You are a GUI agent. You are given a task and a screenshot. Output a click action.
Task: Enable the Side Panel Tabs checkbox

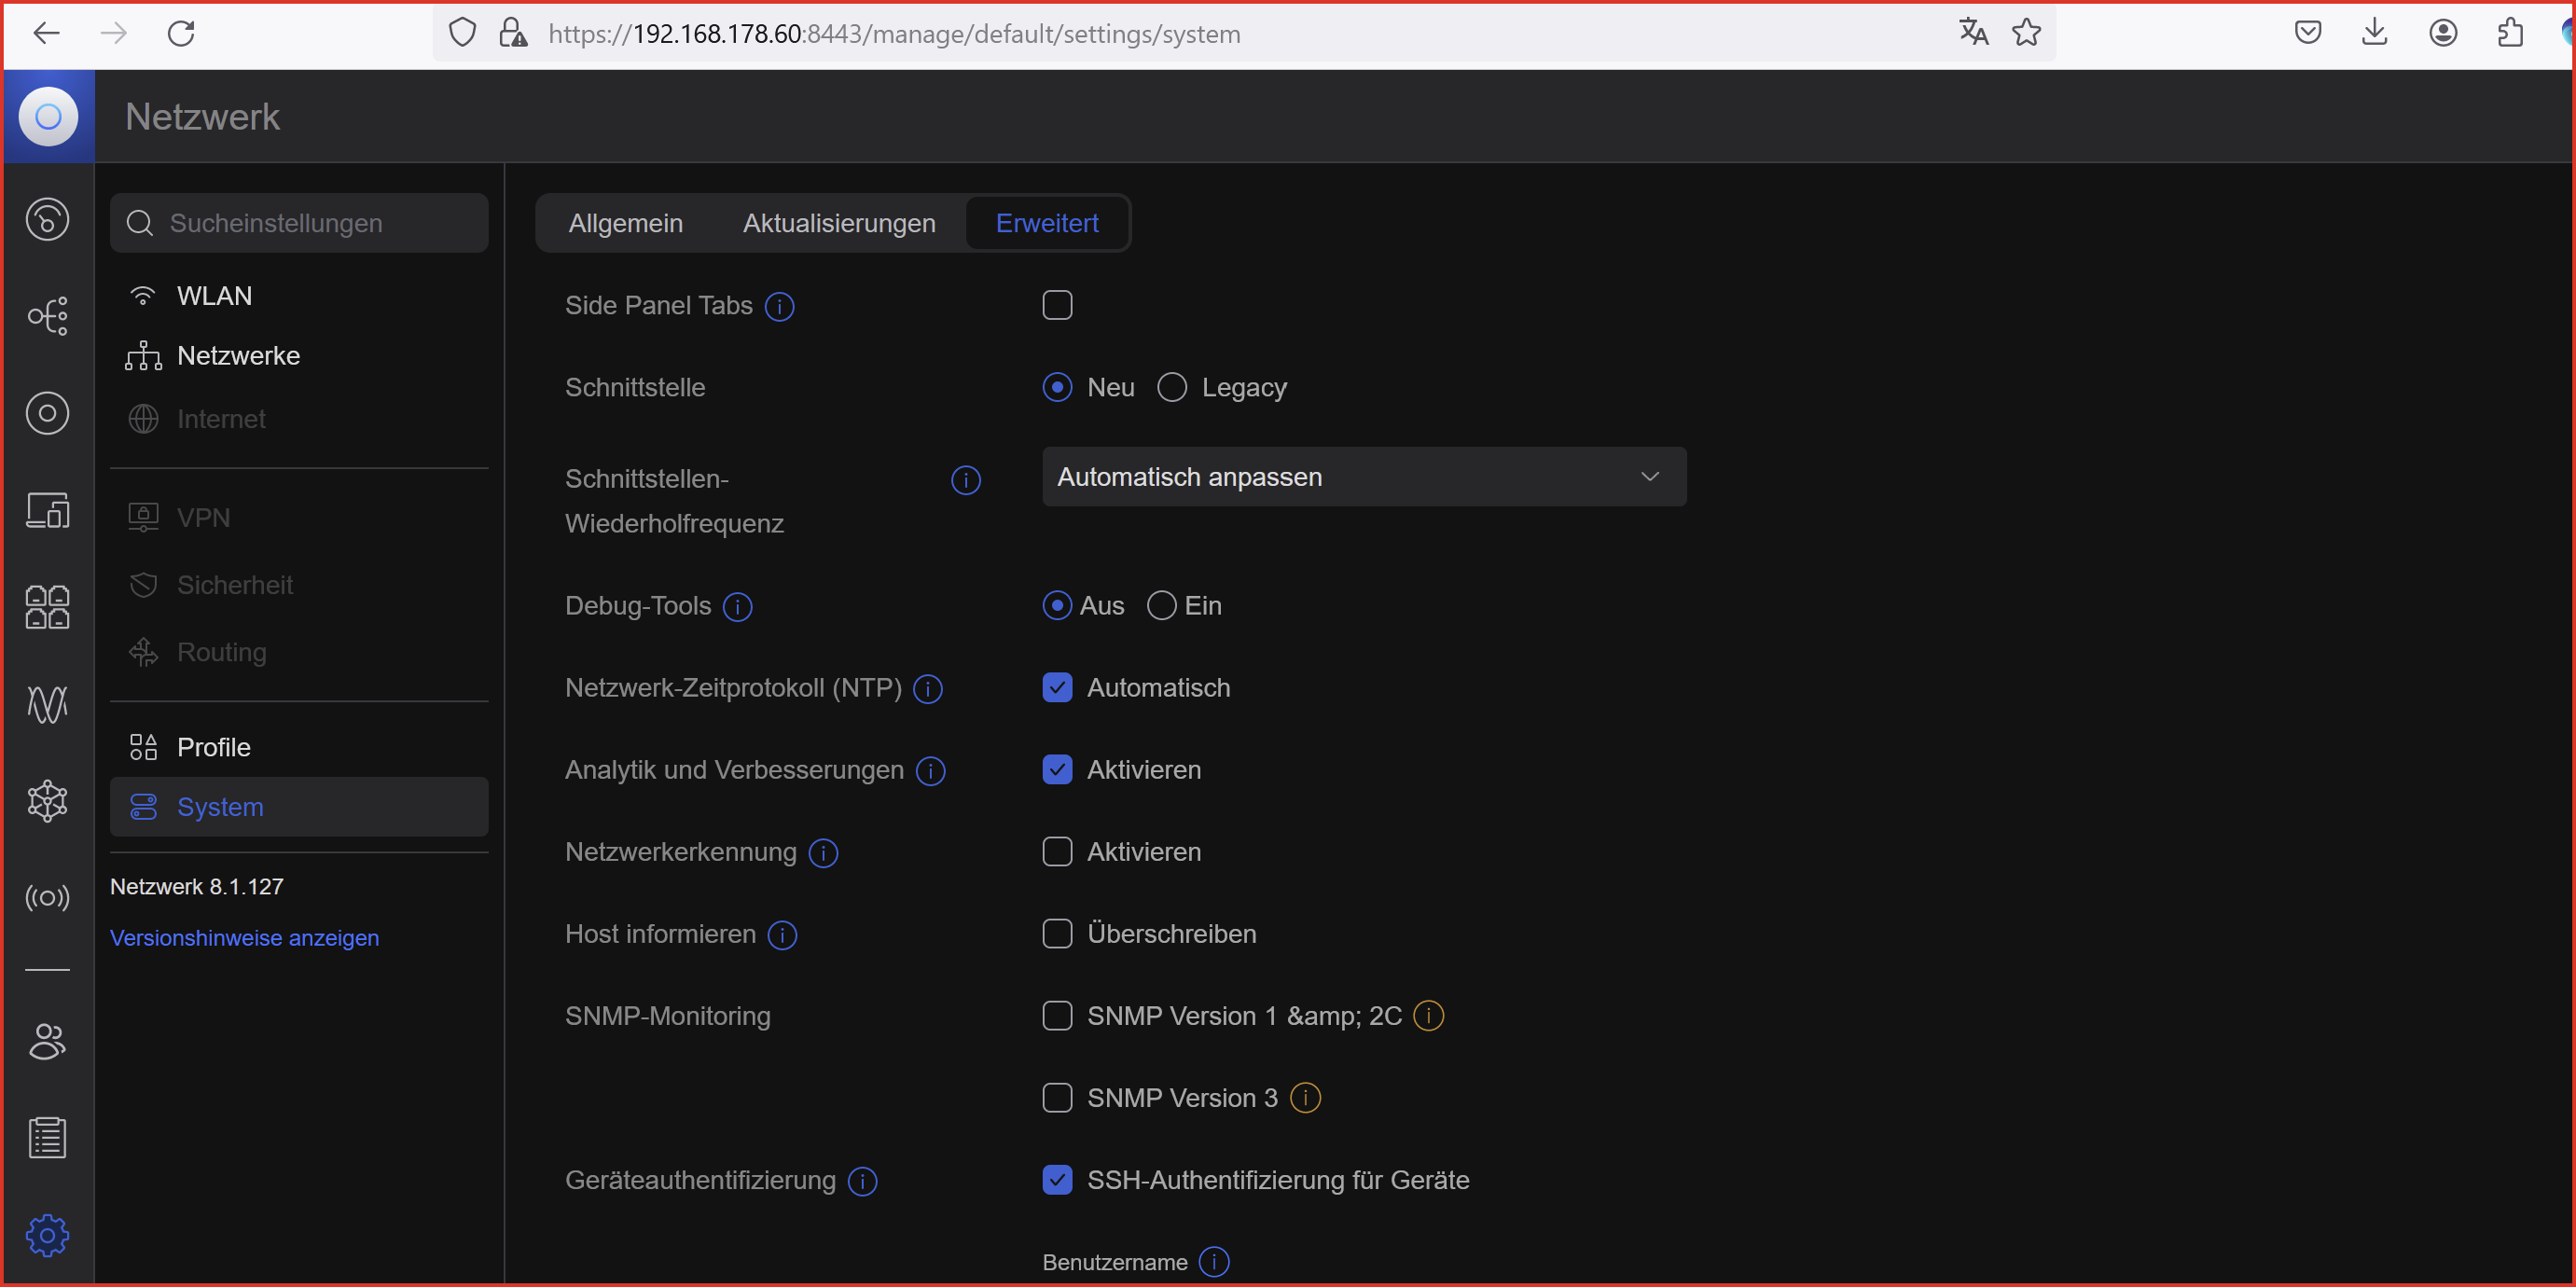[1057, 305]
